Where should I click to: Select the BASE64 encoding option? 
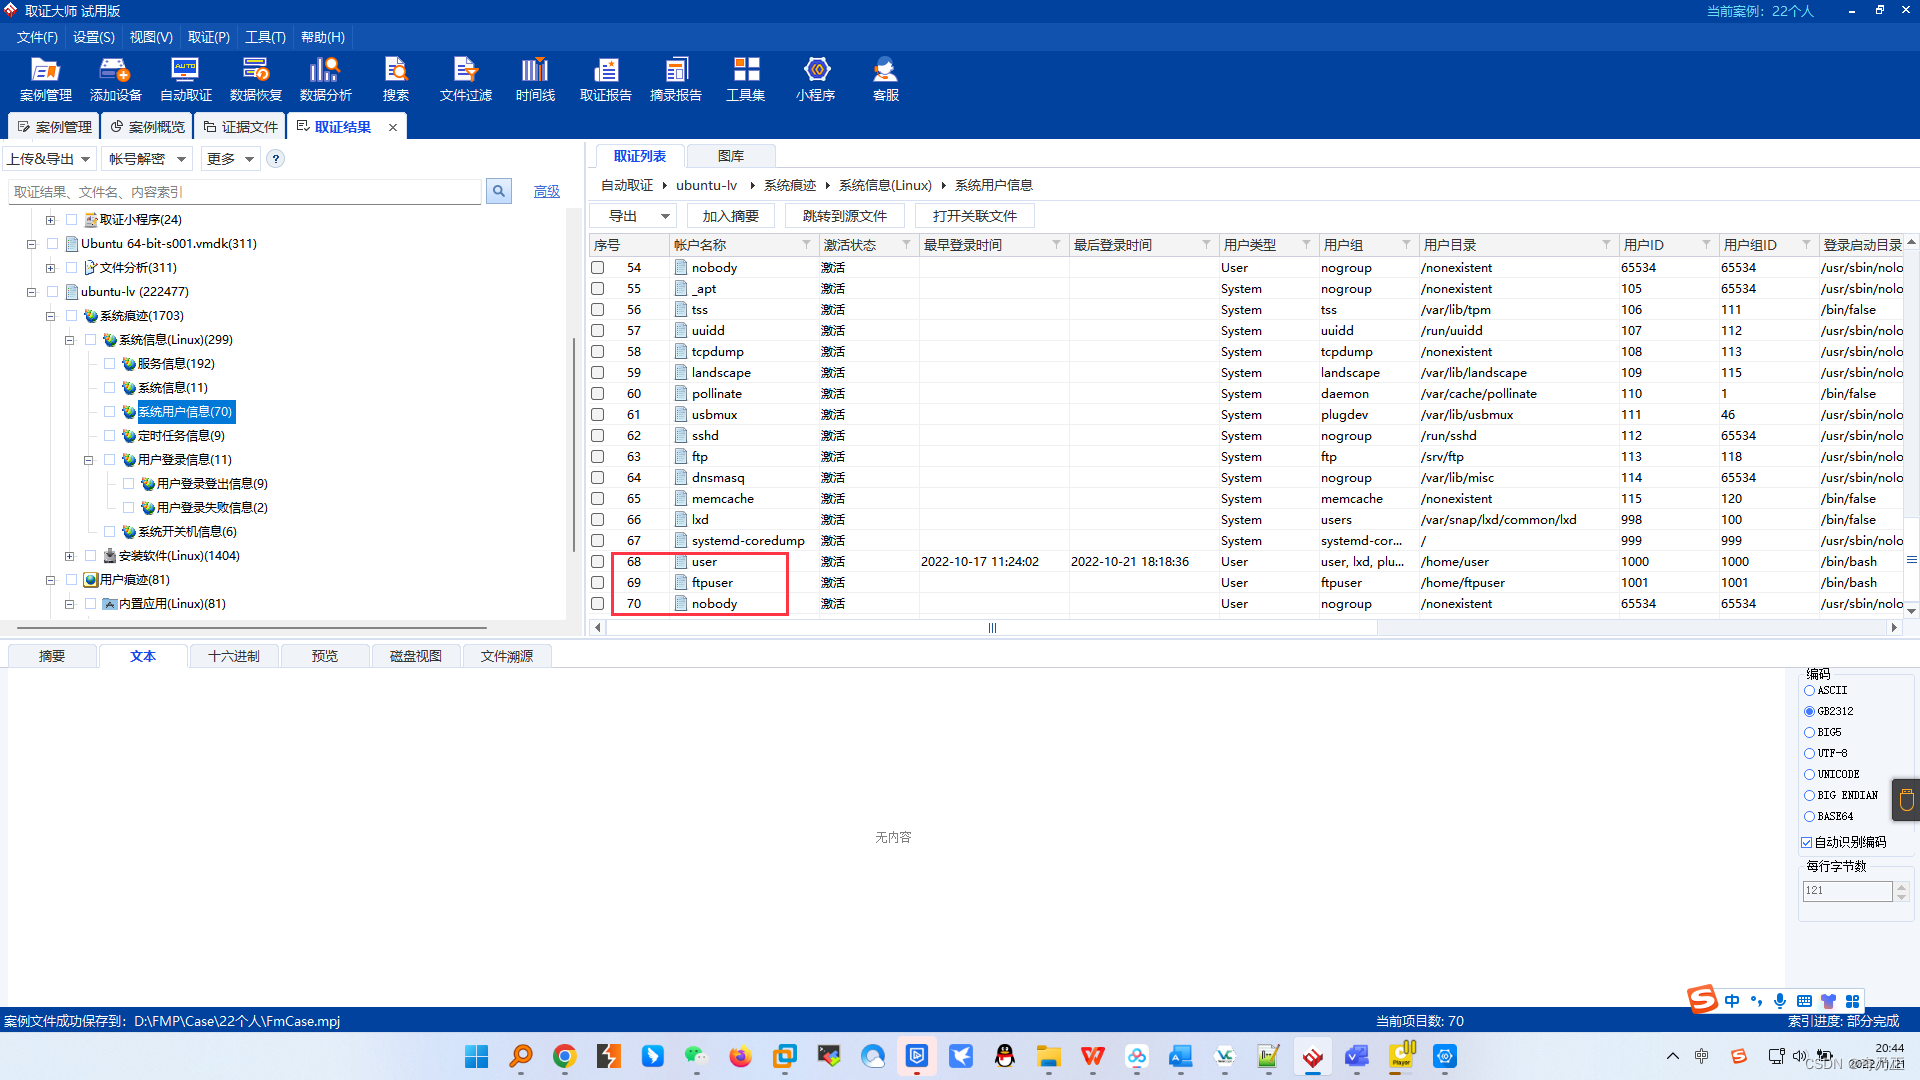click(1809, 817)
